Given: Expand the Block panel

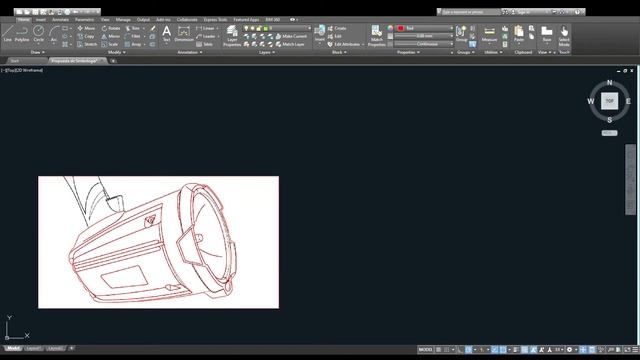Looking at the screenshot, I should point(339,52).
